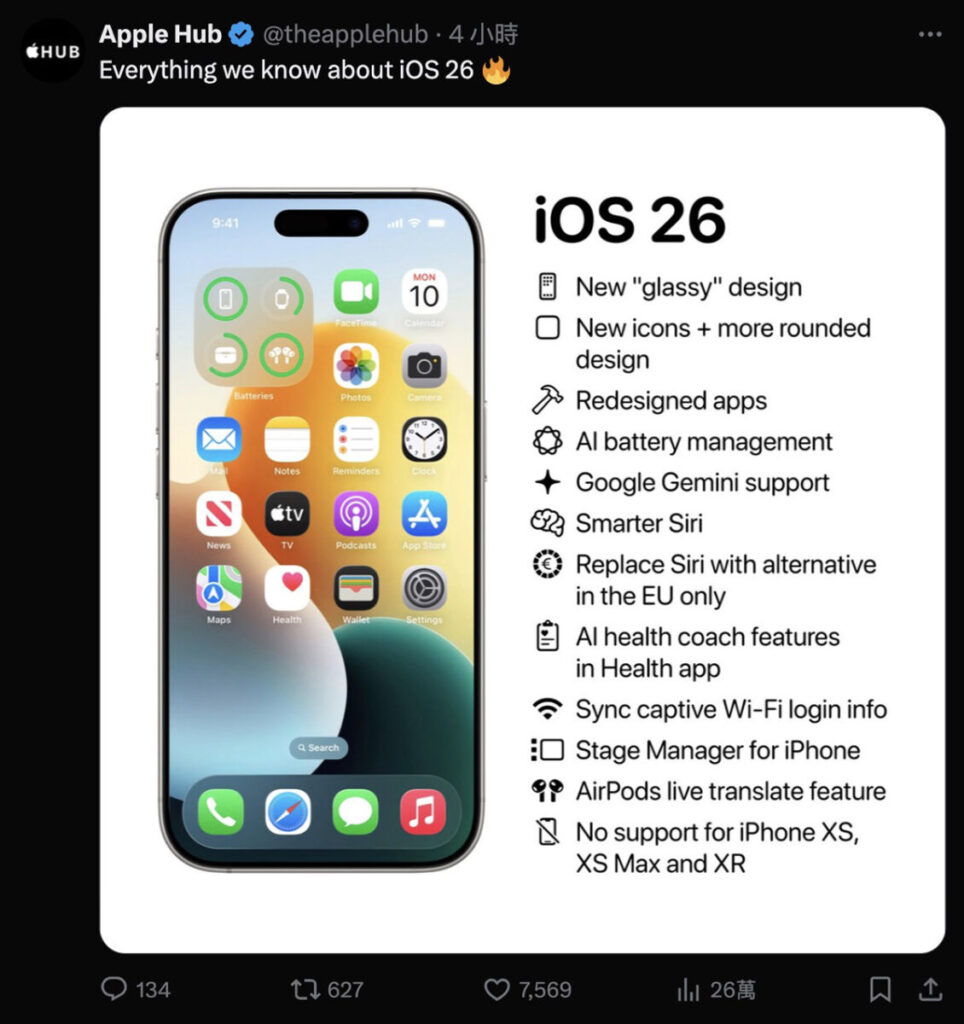This screenshot has height=1024, width=964.
Task: Click the Apple Hub display name
Action: point(161,34)
